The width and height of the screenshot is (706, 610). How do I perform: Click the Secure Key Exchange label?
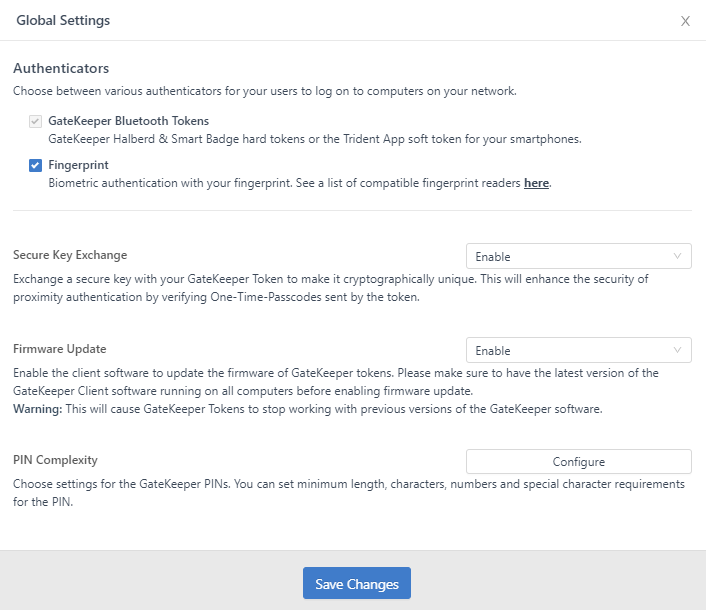70,255
